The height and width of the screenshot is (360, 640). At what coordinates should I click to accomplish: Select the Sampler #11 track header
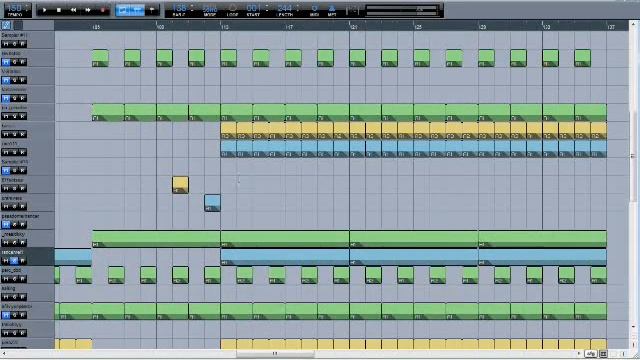[27, 40]
